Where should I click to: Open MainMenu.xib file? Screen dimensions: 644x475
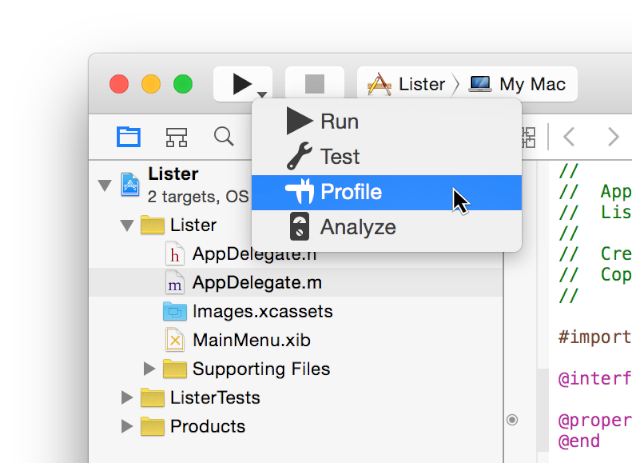250,340
